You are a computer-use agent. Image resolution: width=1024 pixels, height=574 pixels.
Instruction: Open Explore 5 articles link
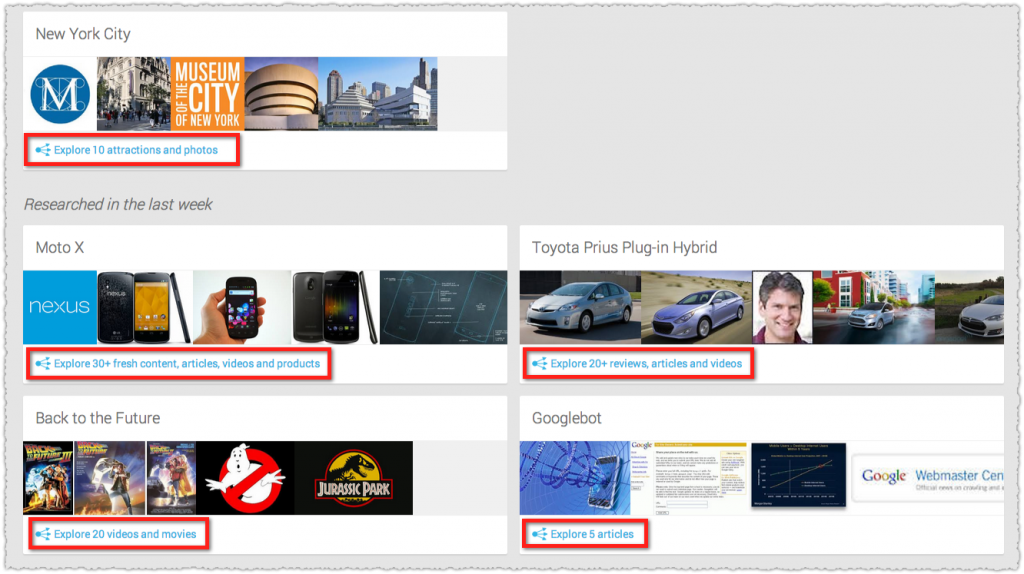pos(592,534)
